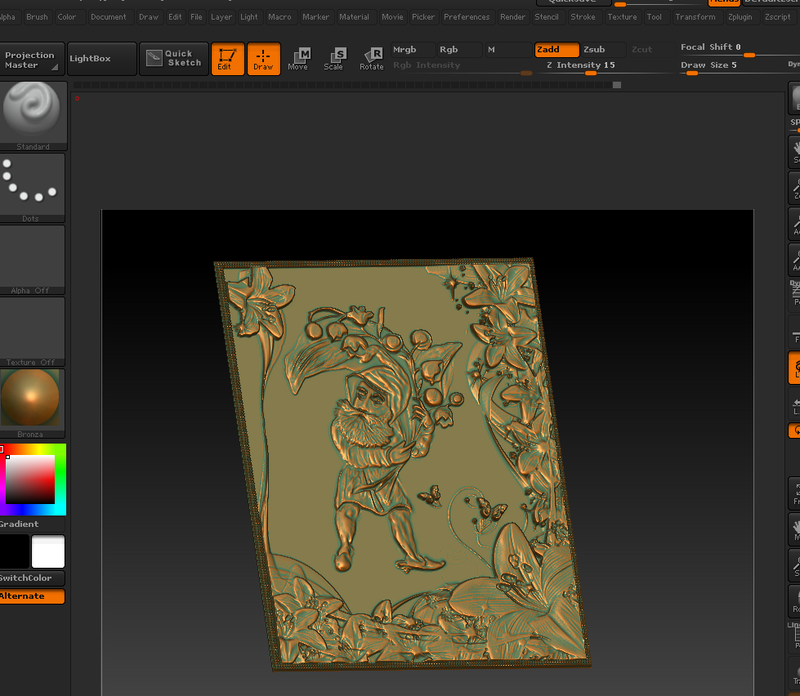The image size is (800, 696).
Task: Open the Layer menu
Action: (221, 17)
